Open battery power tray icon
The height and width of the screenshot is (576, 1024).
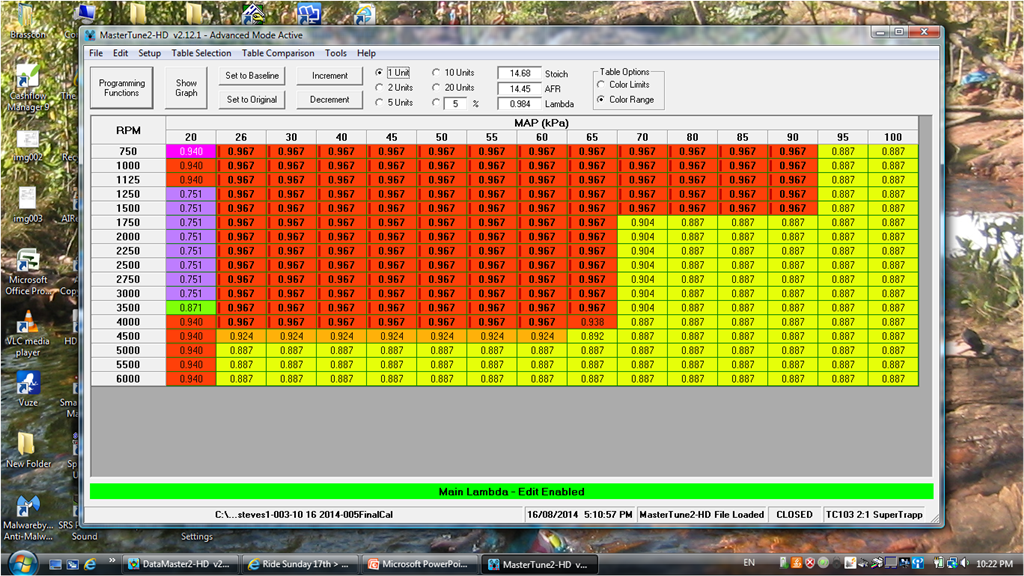pos(939,563)
